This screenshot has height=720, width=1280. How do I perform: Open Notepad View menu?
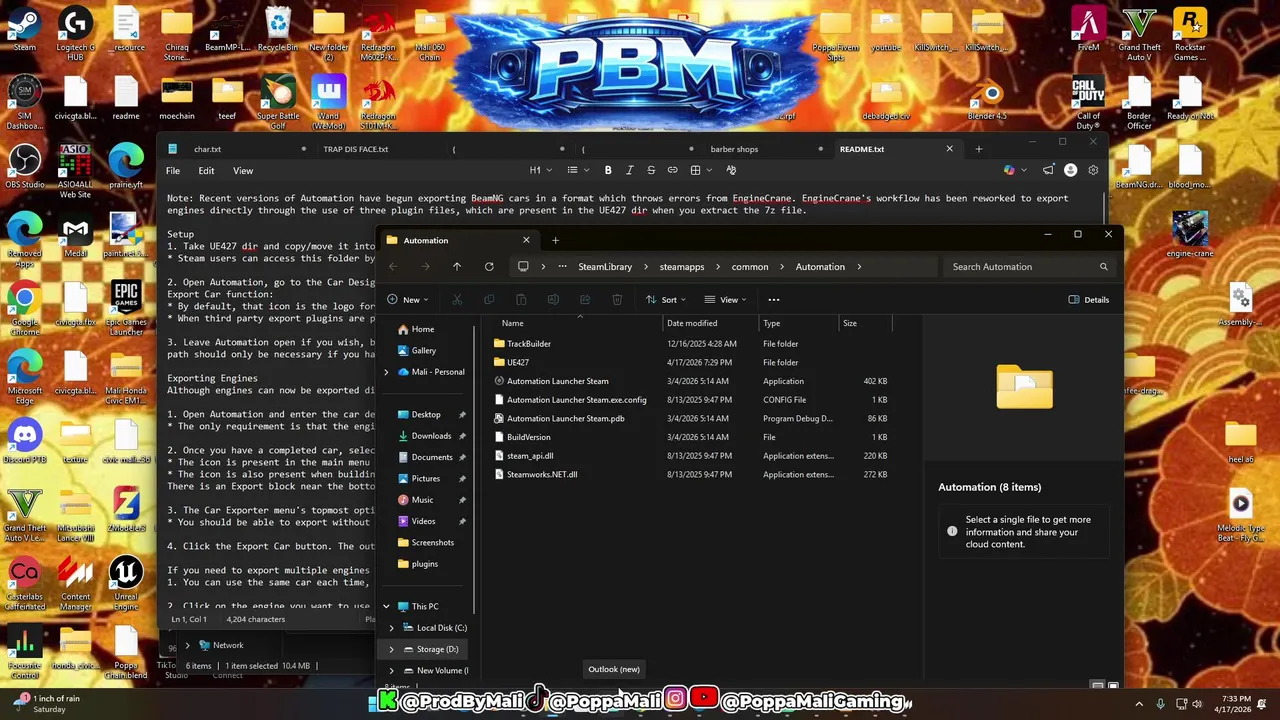click(243, 171)
